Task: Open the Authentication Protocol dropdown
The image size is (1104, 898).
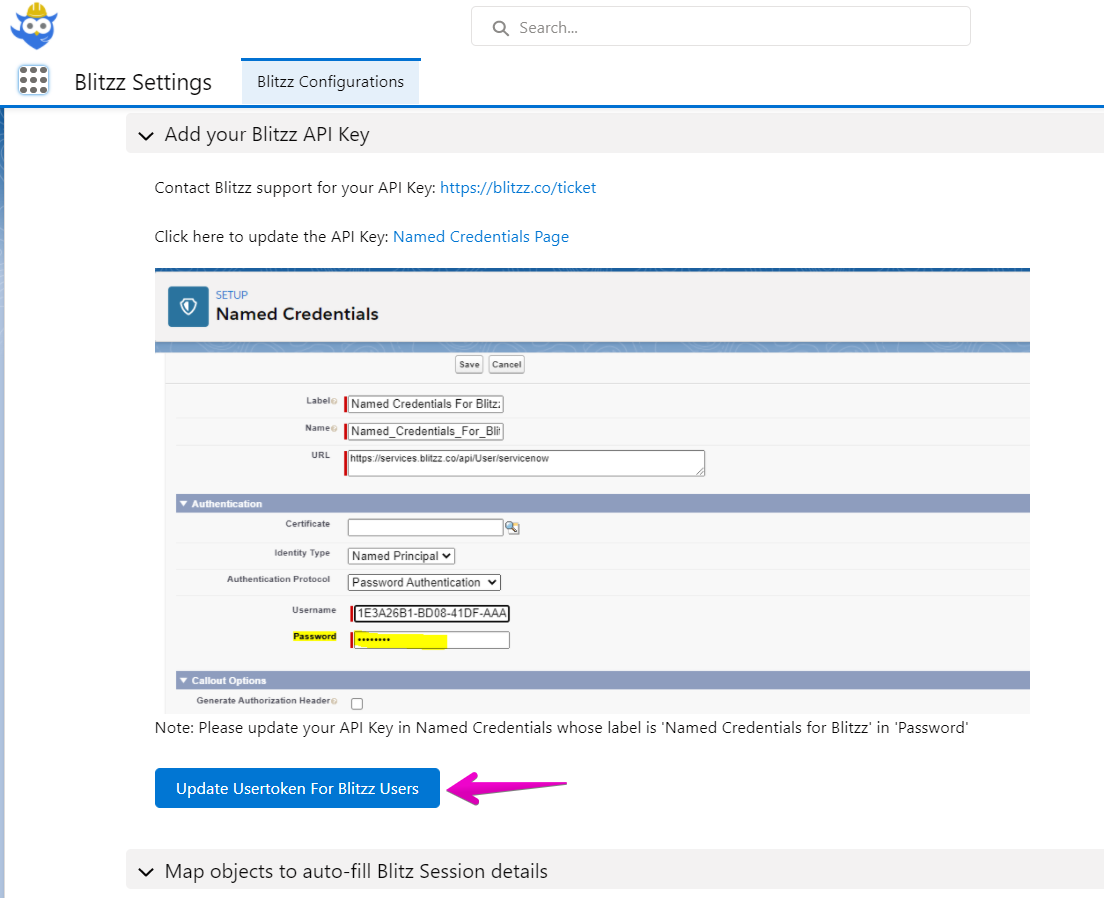Action: [x=424, y=582]
